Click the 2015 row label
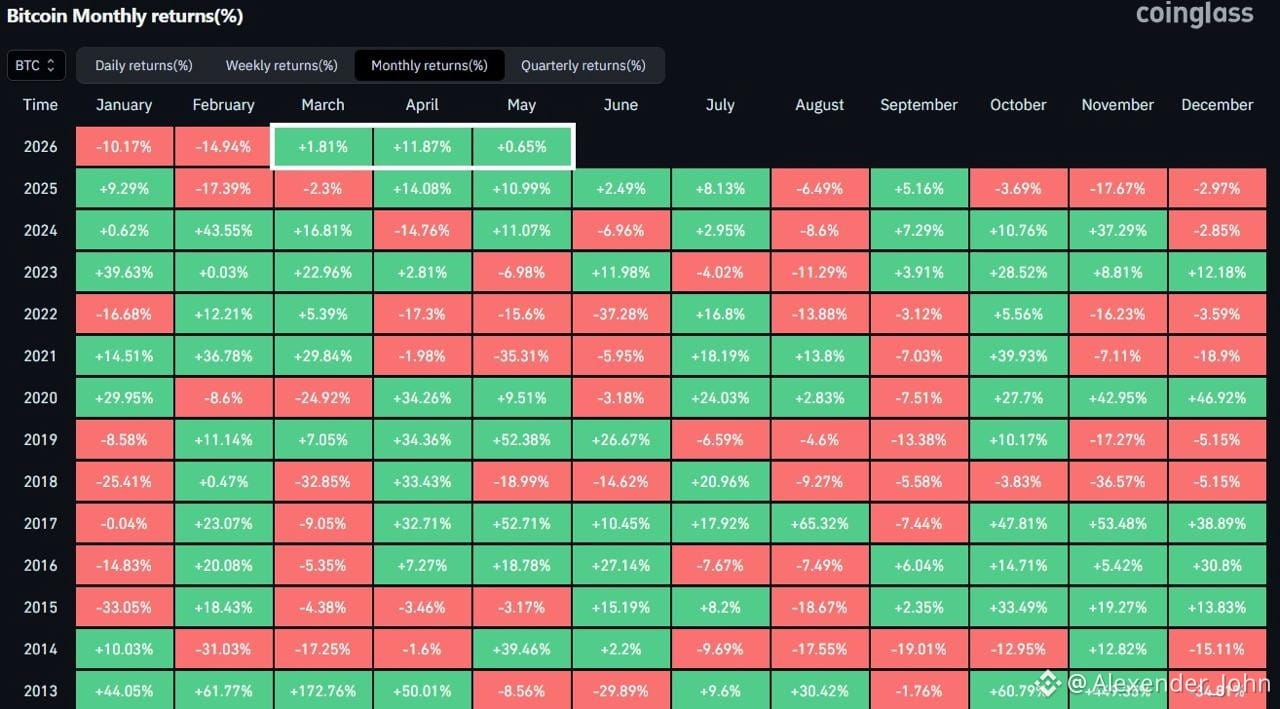The width and height of the screenshot is (1280, 709). tap(40, 608)
